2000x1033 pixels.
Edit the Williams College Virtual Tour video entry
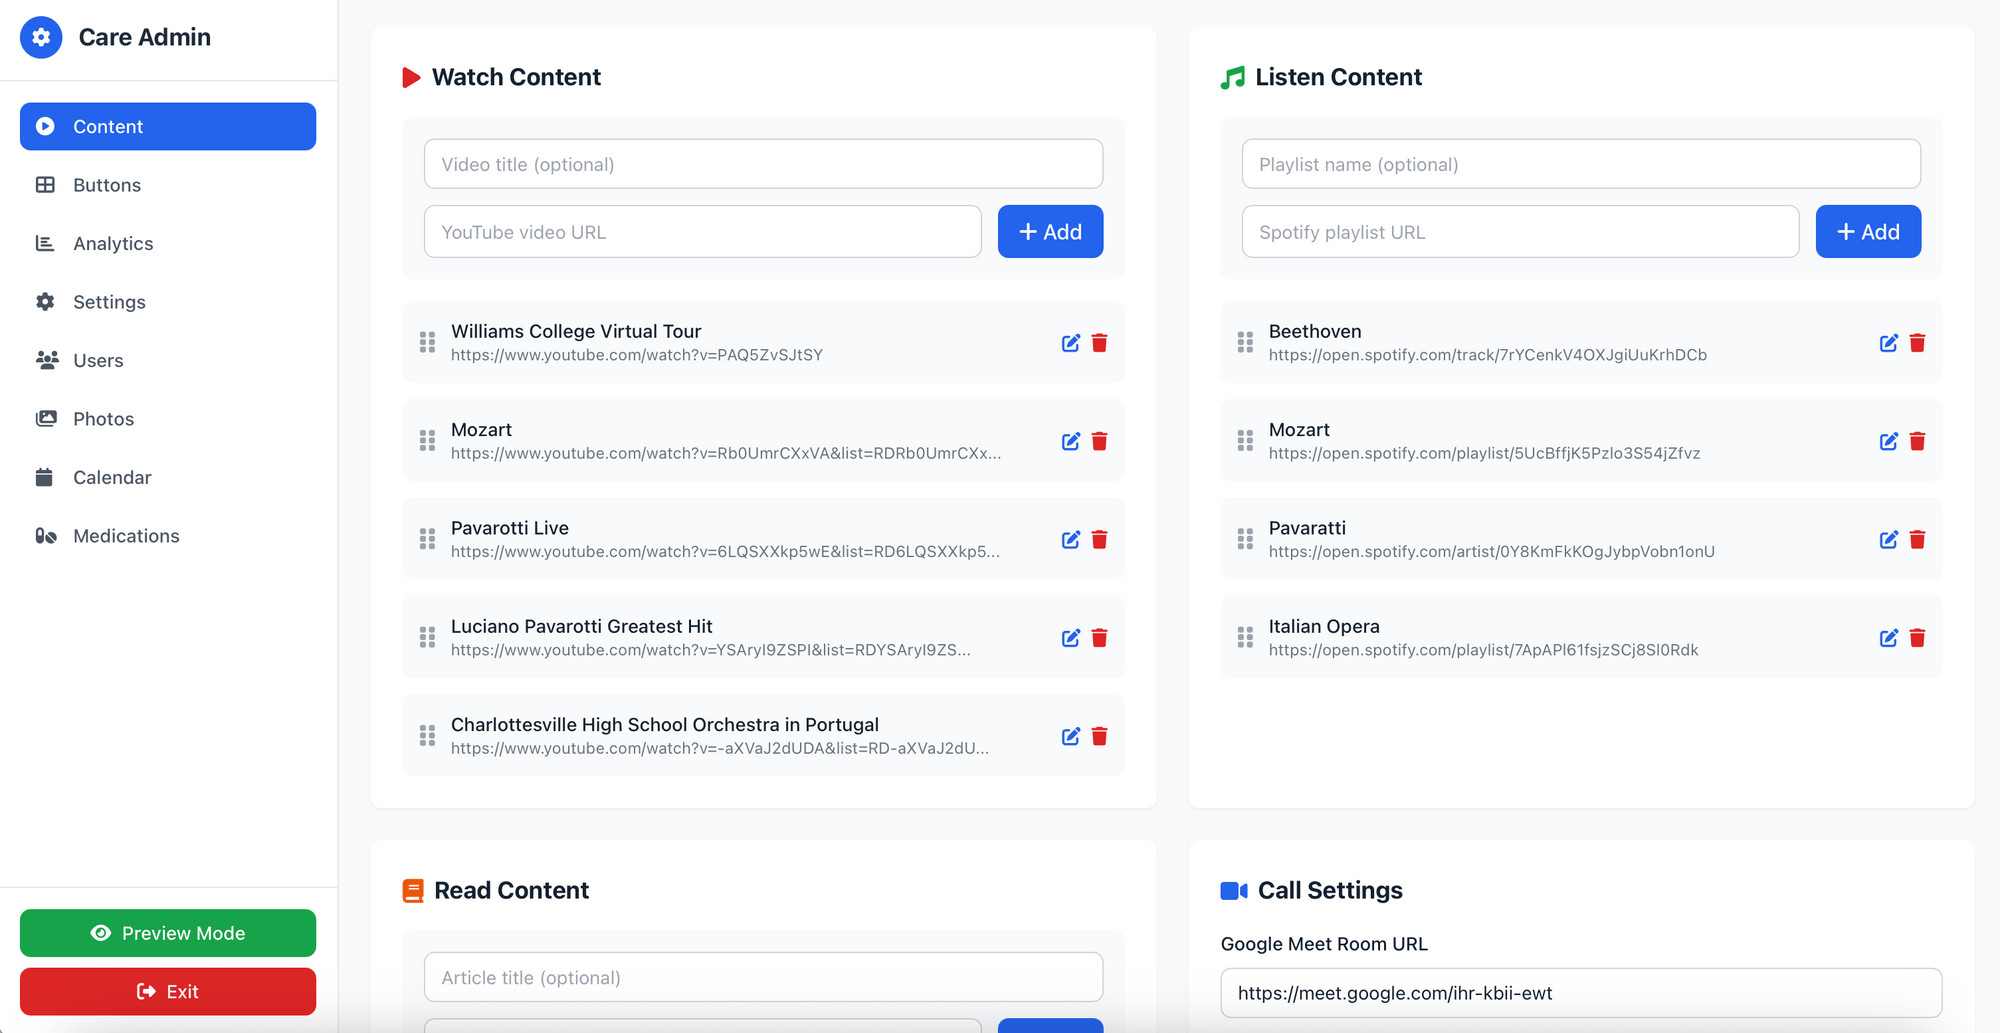1070,342
